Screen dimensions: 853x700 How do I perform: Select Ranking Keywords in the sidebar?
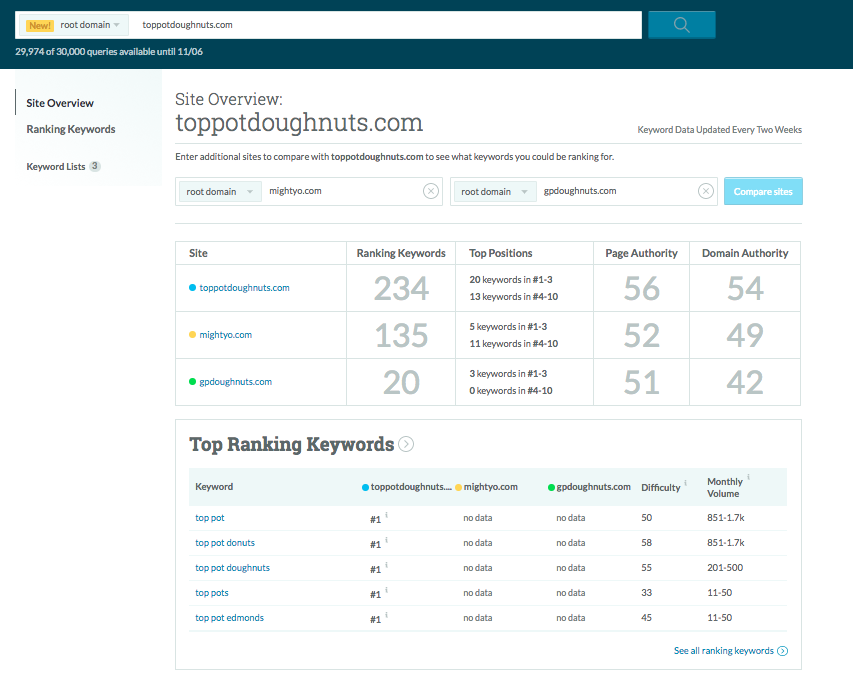(x=71, y=129)
